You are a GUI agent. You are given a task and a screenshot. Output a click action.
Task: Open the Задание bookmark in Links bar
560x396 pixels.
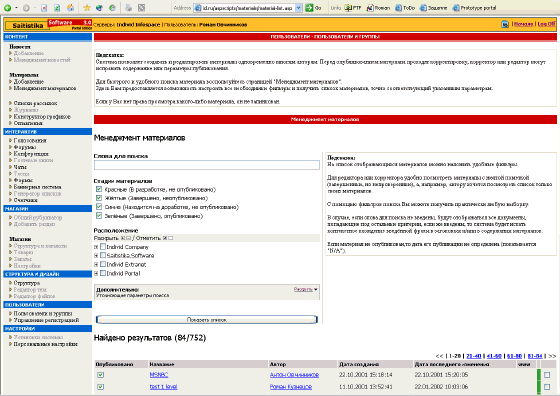tap(434, 7)
